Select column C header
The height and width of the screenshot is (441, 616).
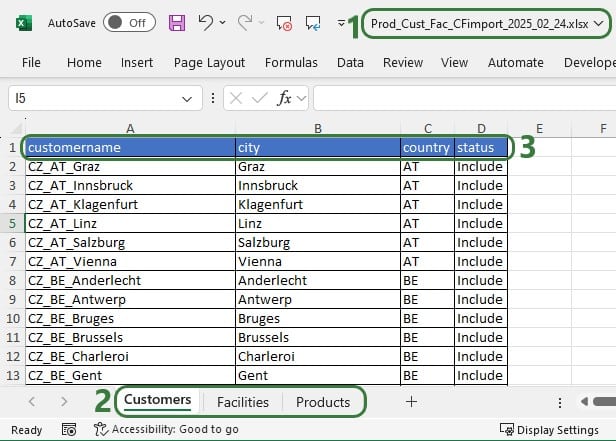[x=428, y=128]
